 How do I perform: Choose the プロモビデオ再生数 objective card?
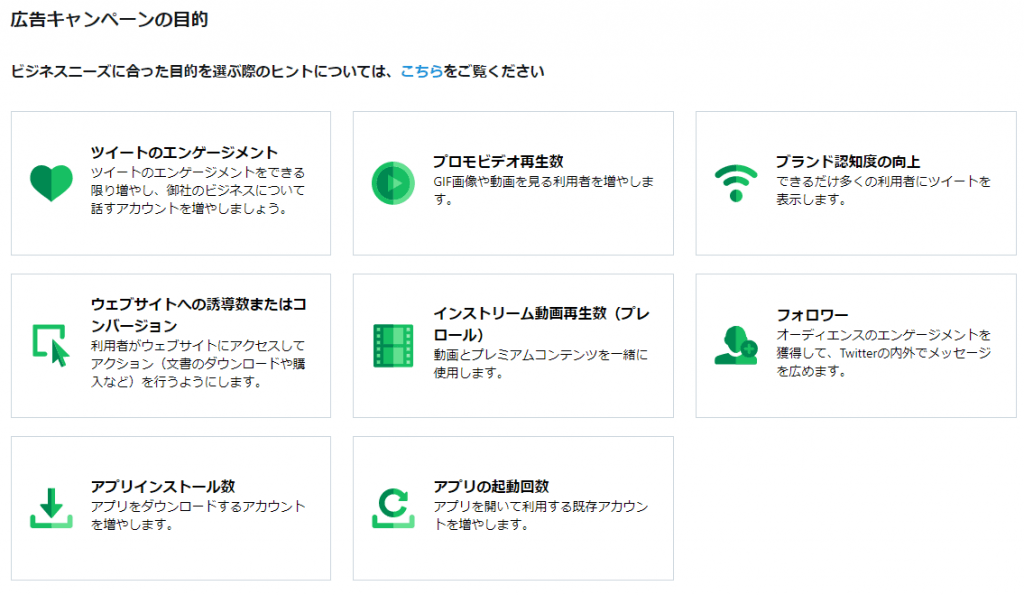(x=513, y=181)
